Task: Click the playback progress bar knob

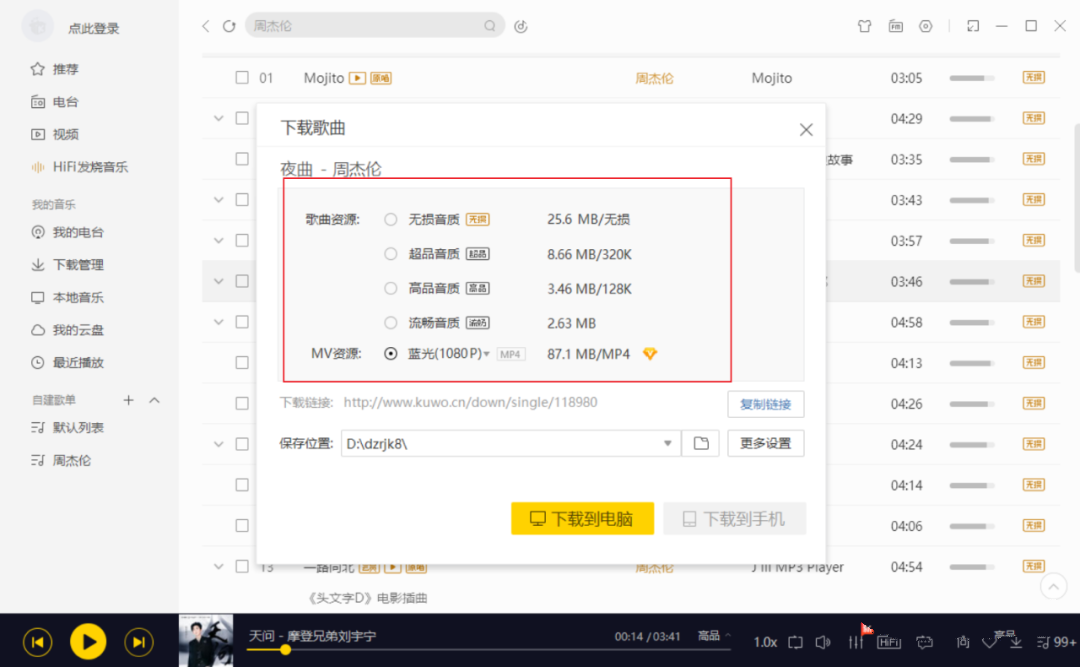Action: click(284, 650)
